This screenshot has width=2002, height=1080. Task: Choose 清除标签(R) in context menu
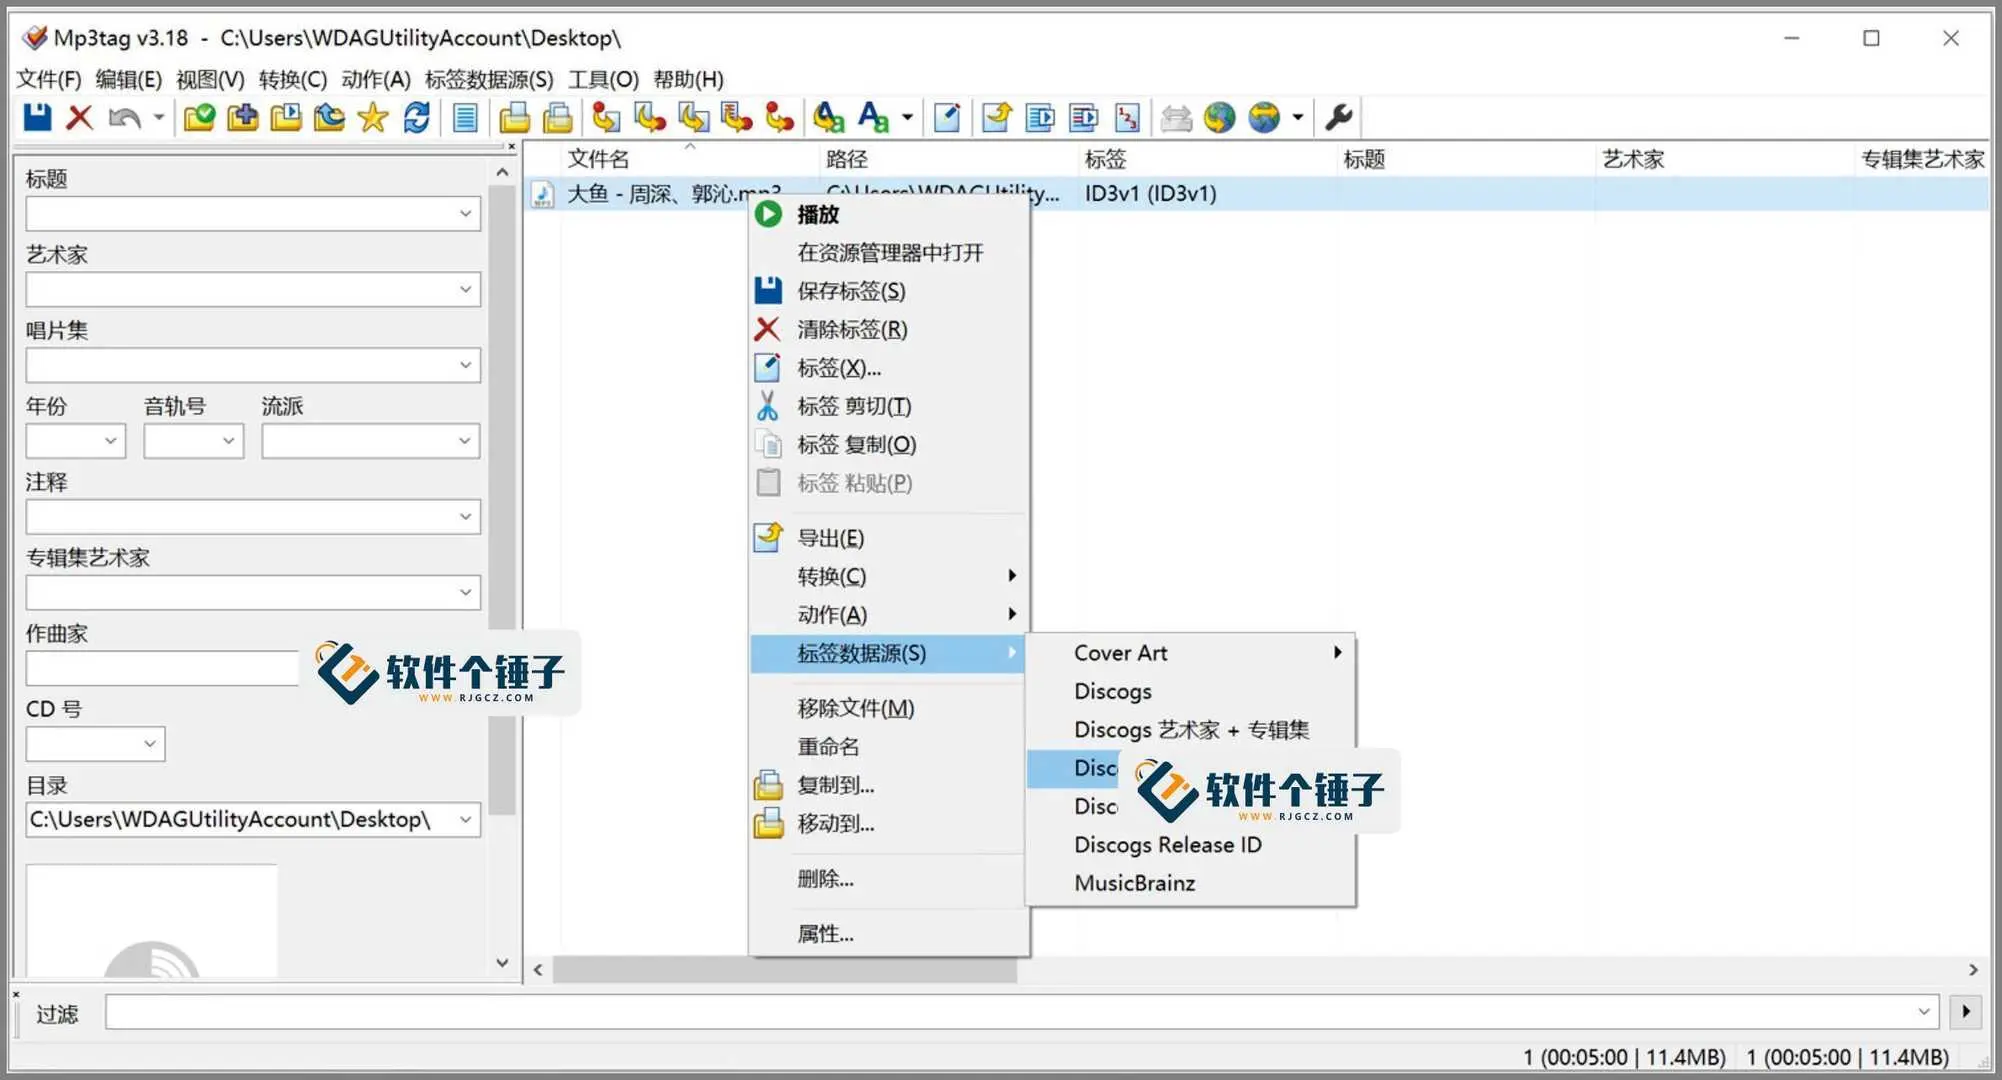(x=889, y=329)
